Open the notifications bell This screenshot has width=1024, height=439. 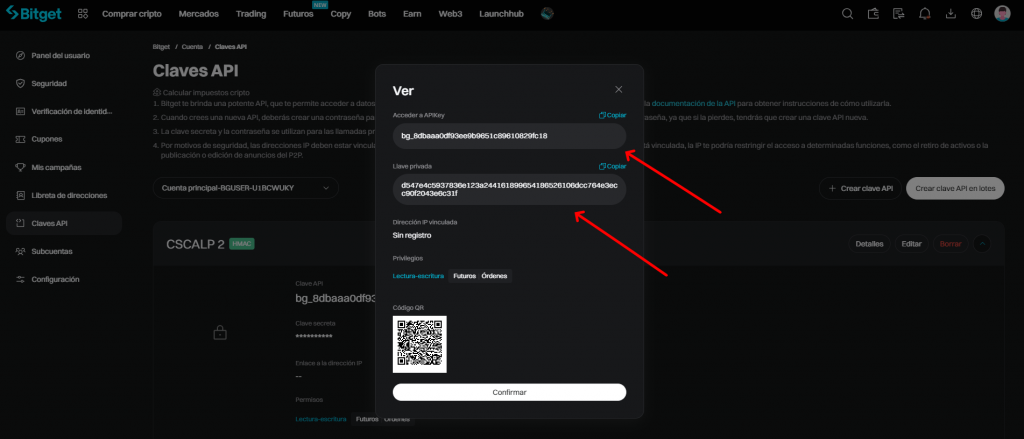coord(925,14)
